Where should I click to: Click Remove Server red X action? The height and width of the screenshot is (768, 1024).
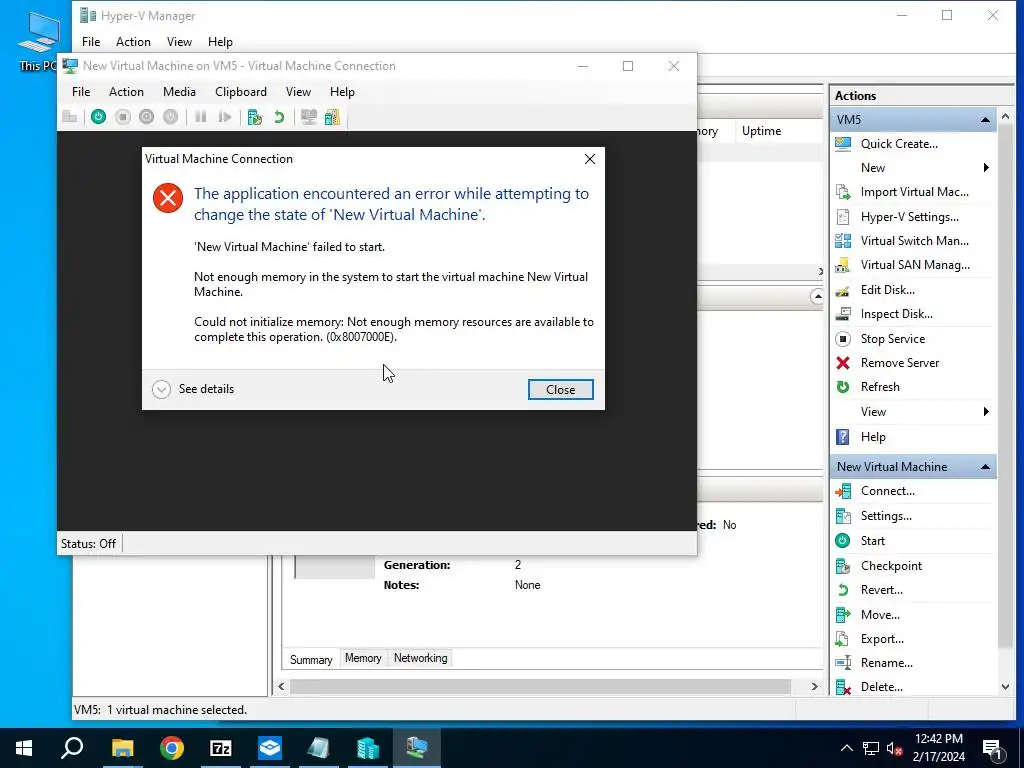(x=843, y=363)
